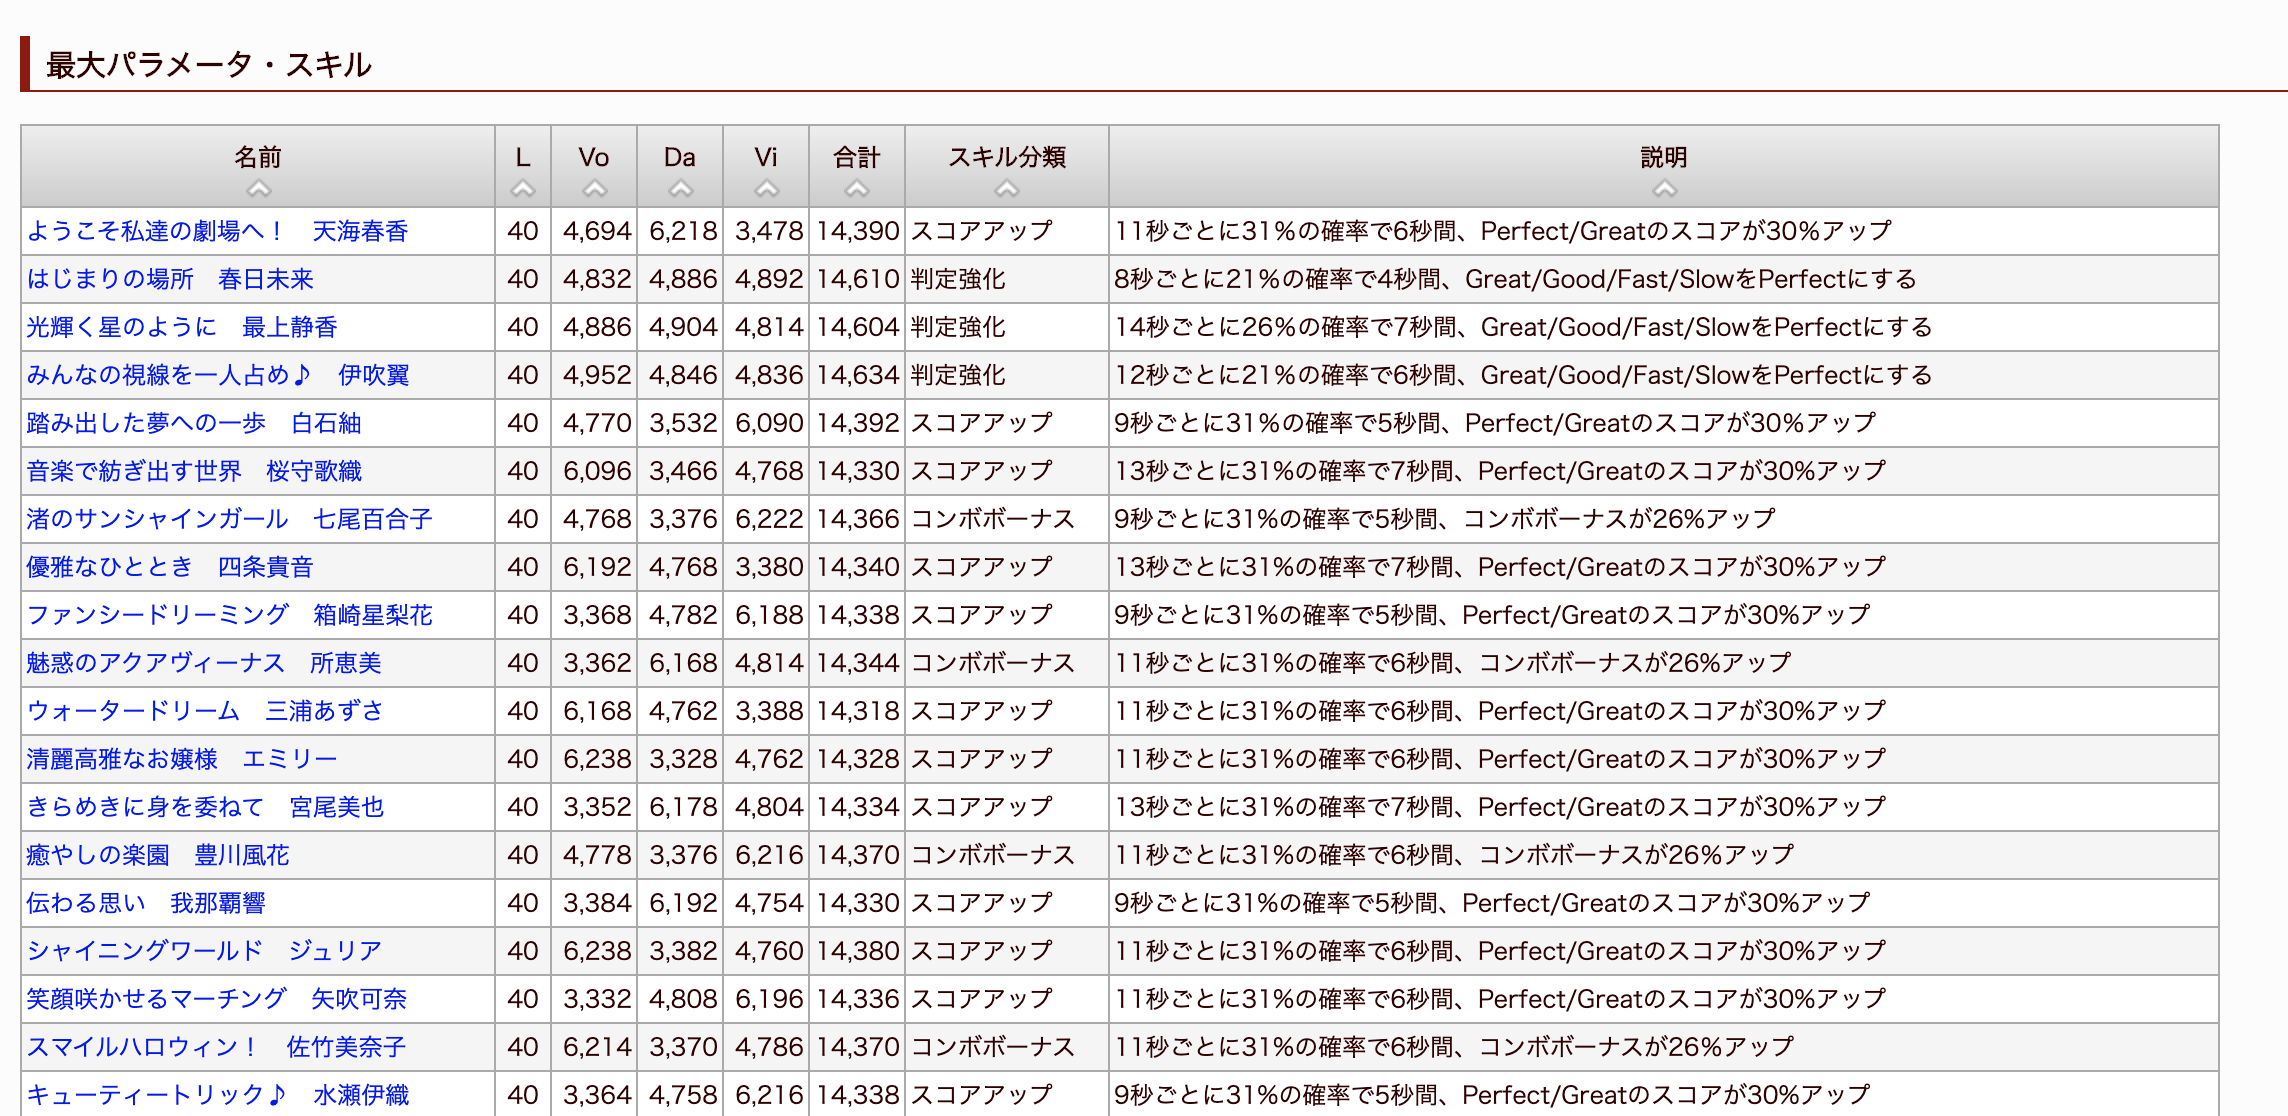Select total value 14,610 for 春日未来
Image resolution: width=2288 pixels, height=1116 pixels.
tap(857, 279)
